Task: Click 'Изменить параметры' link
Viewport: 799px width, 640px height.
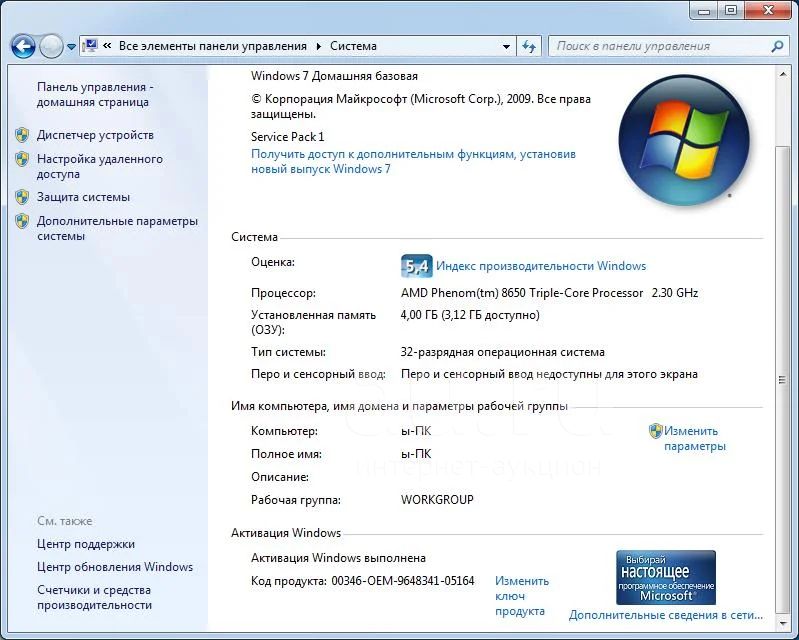Action: [695, 439]
